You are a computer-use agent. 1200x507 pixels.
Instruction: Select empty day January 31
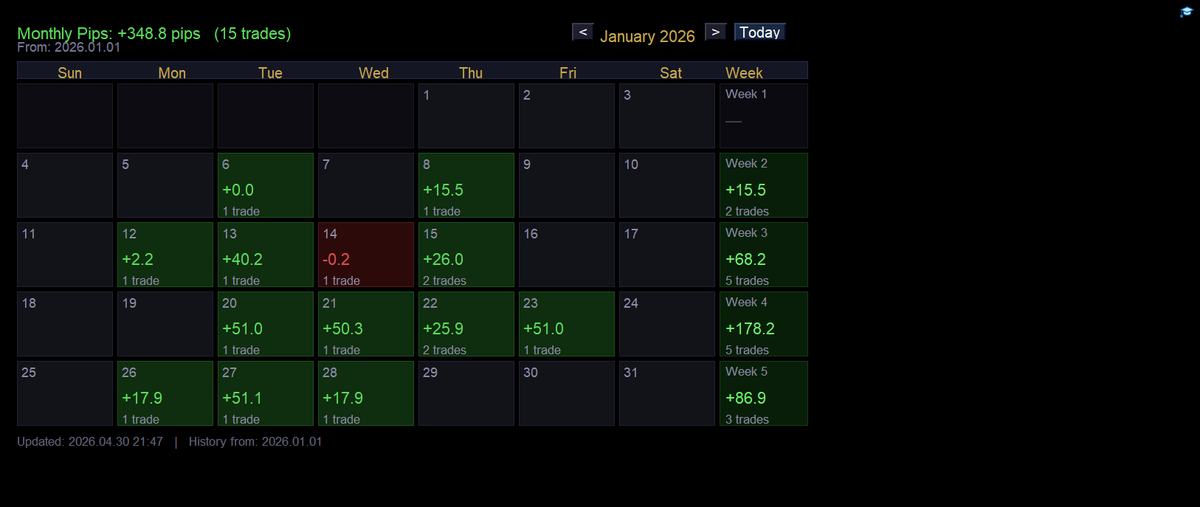666,393
